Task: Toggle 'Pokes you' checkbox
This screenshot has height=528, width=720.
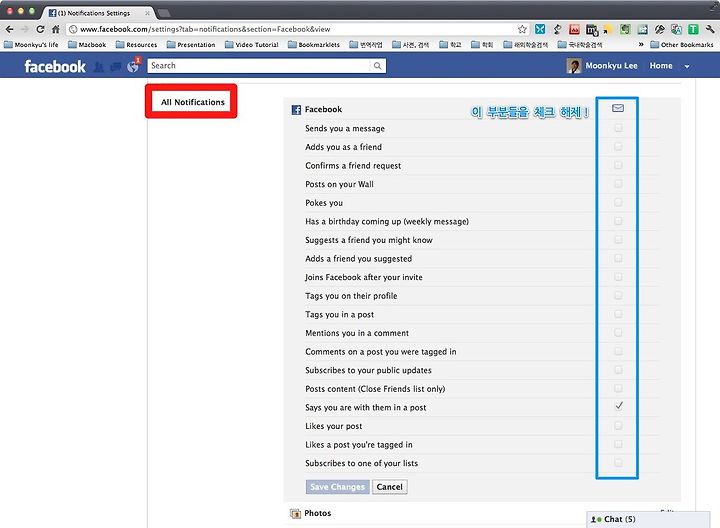Action: 618,202
